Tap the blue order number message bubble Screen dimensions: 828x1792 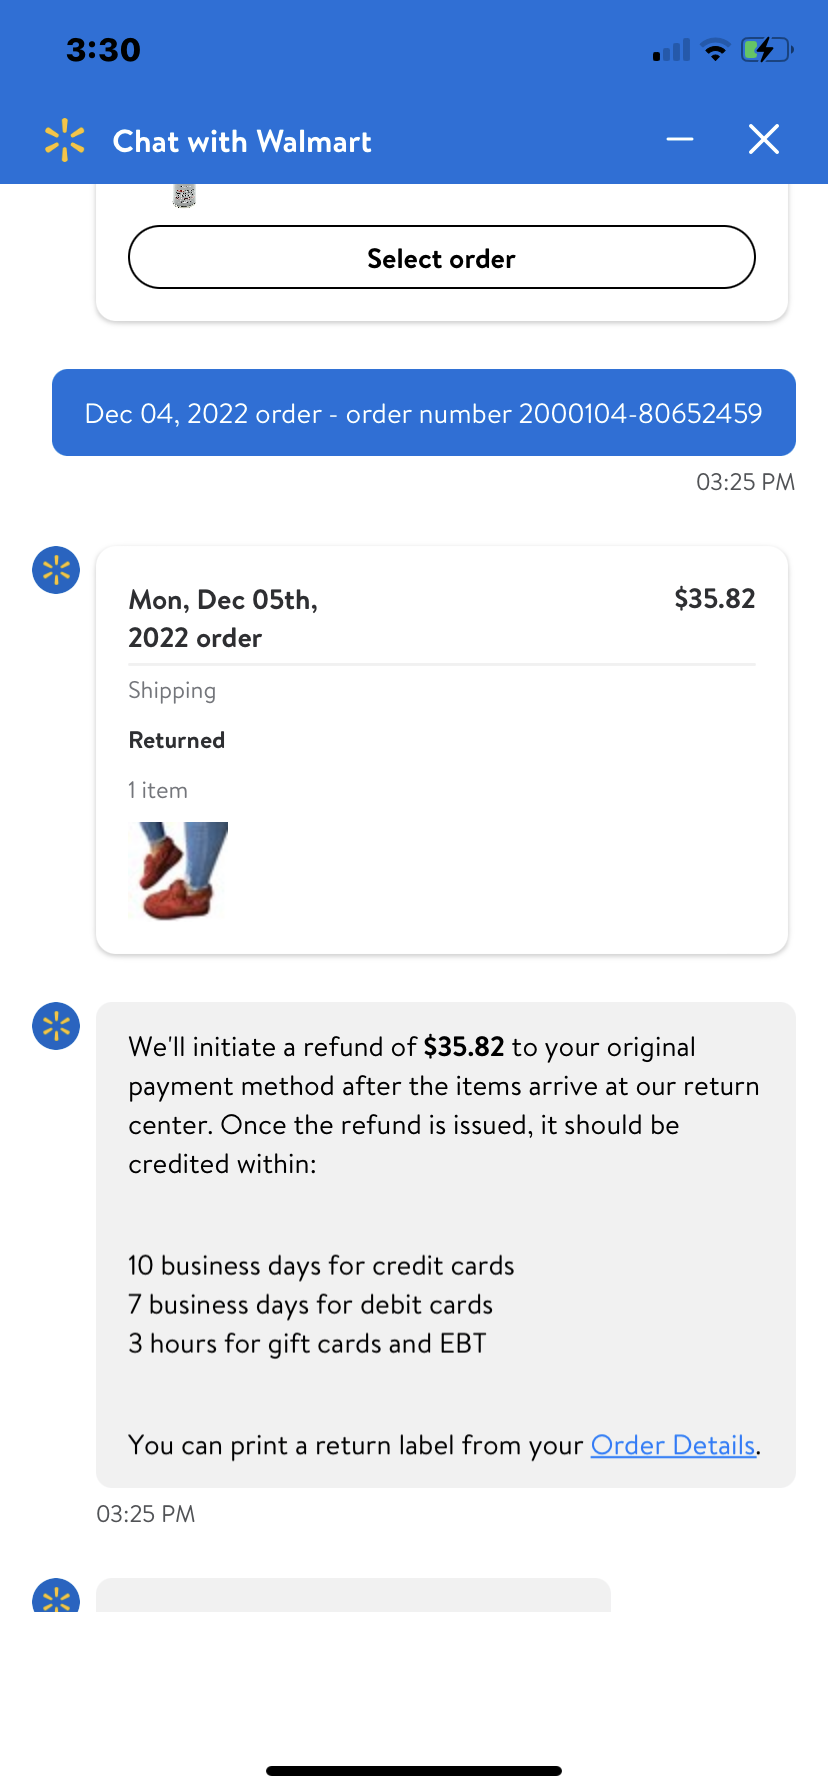tap(424, 413)
